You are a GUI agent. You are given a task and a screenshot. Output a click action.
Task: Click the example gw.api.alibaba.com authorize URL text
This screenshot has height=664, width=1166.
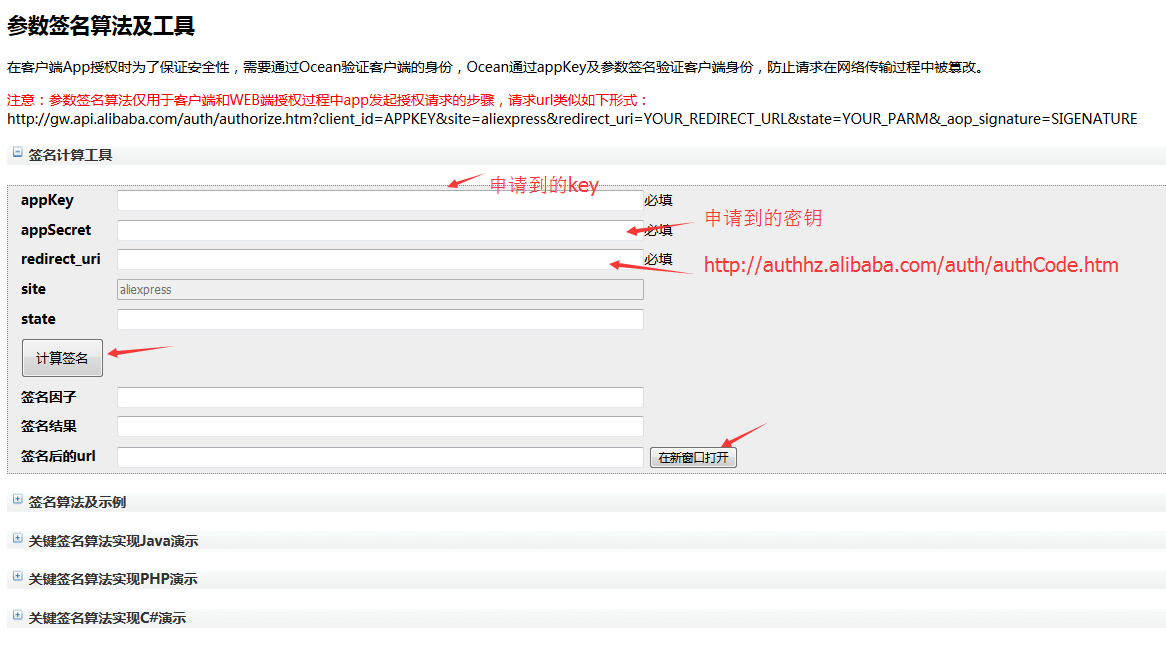click(572, 119)
